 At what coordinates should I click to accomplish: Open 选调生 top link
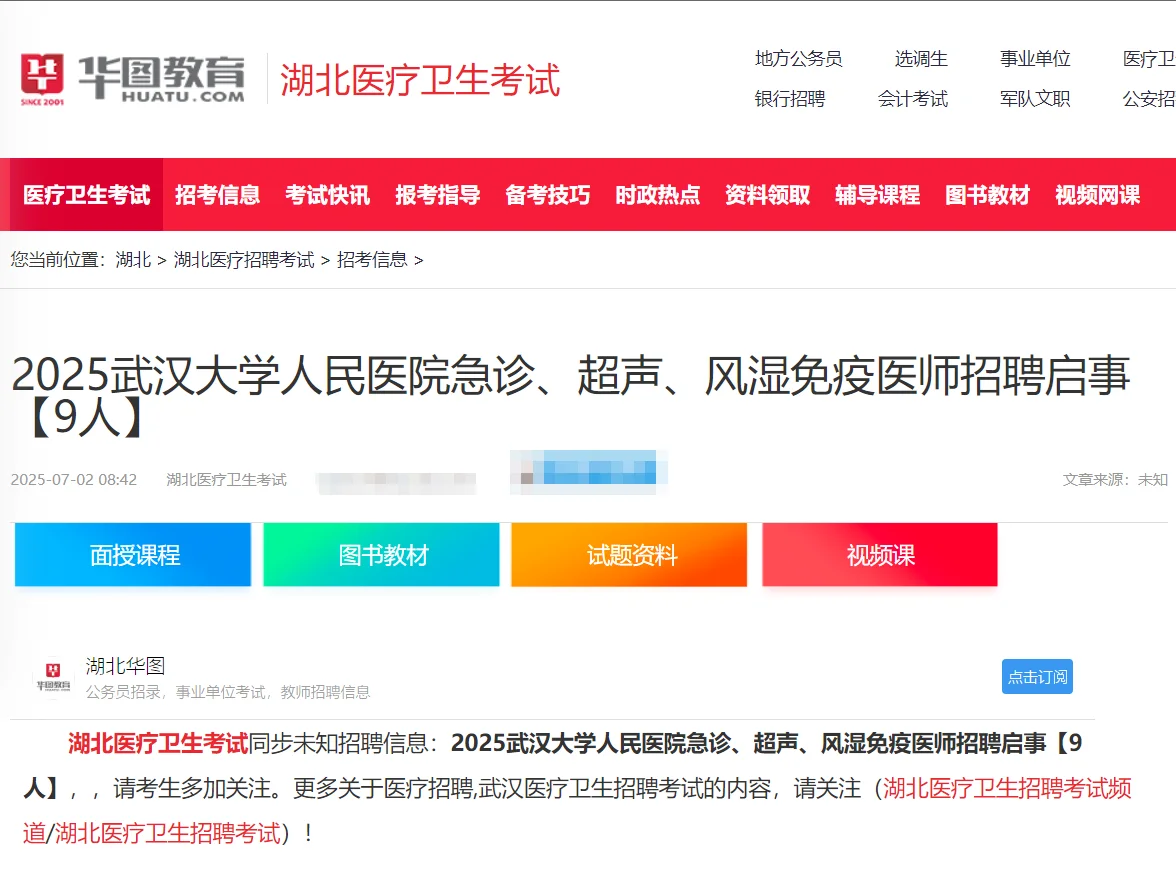pyautogui.click(x=920, y=59)
